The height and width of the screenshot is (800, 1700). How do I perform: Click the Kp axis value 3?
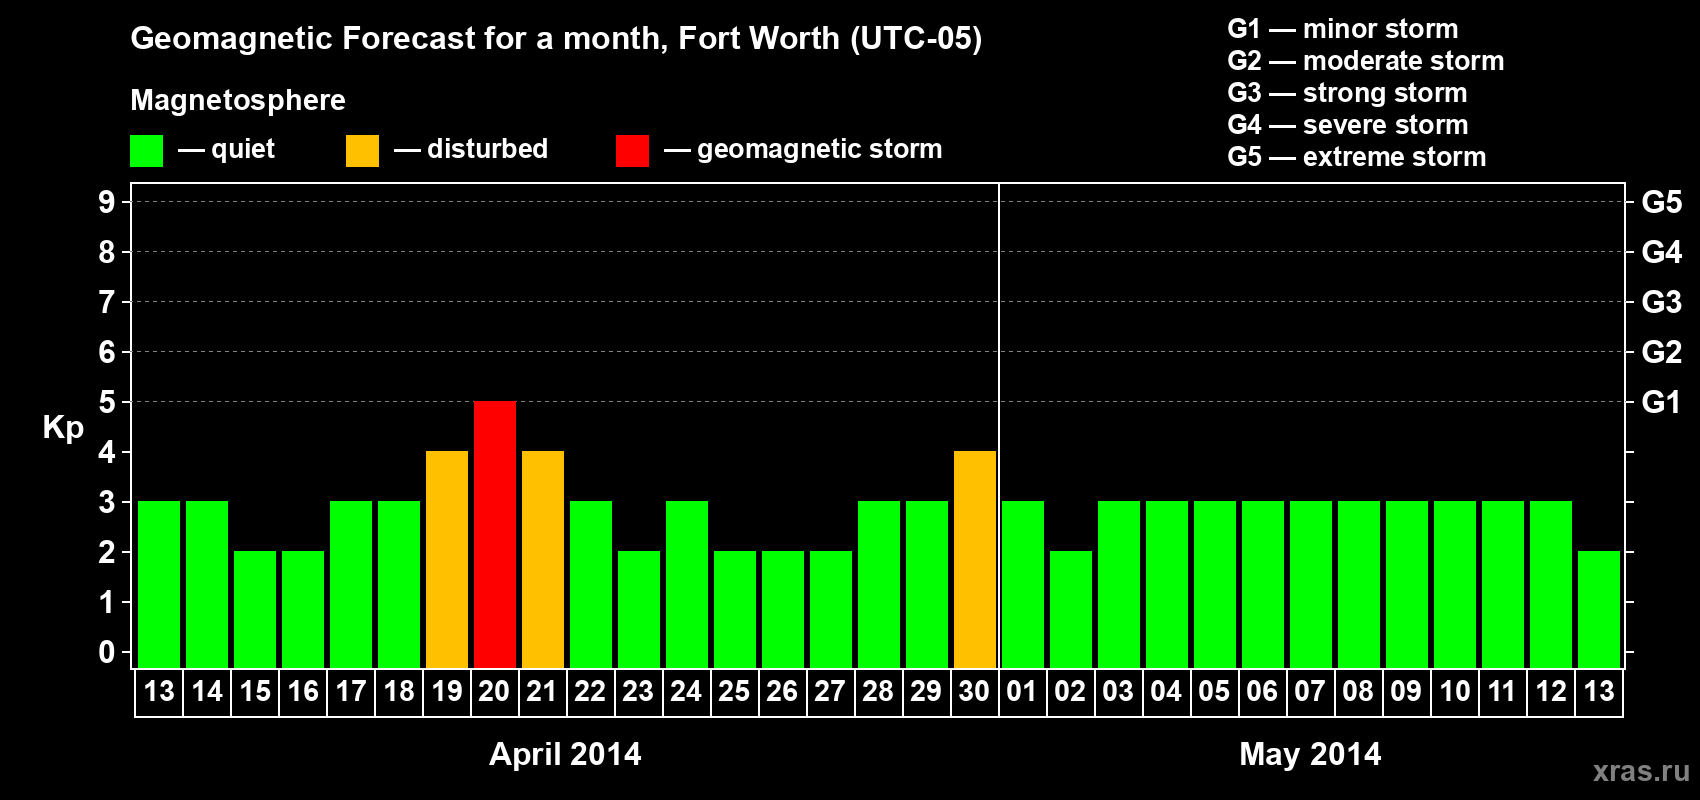pyautogui.click(x=107, y=502)
